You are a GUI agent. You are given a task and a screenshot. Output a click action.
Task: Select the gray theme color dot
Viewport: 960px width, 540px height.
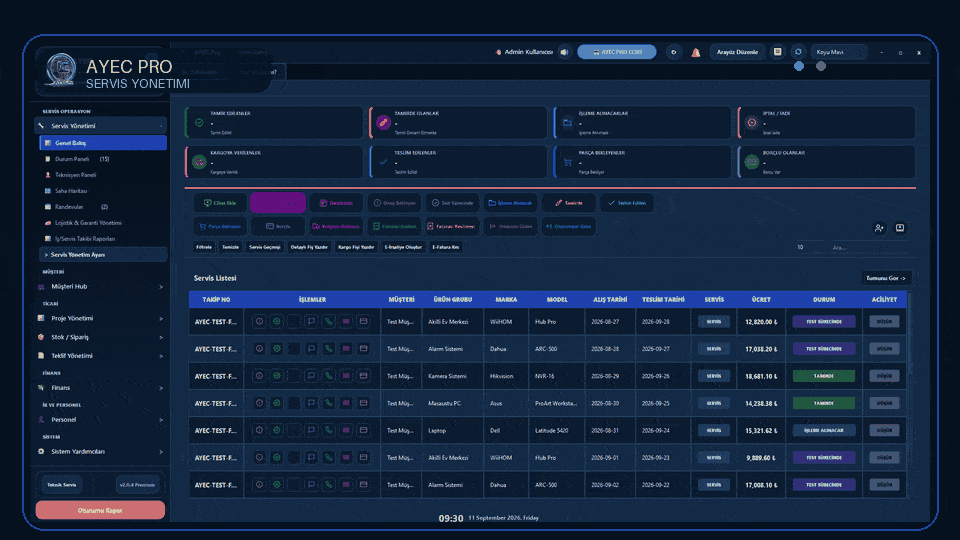821,66
